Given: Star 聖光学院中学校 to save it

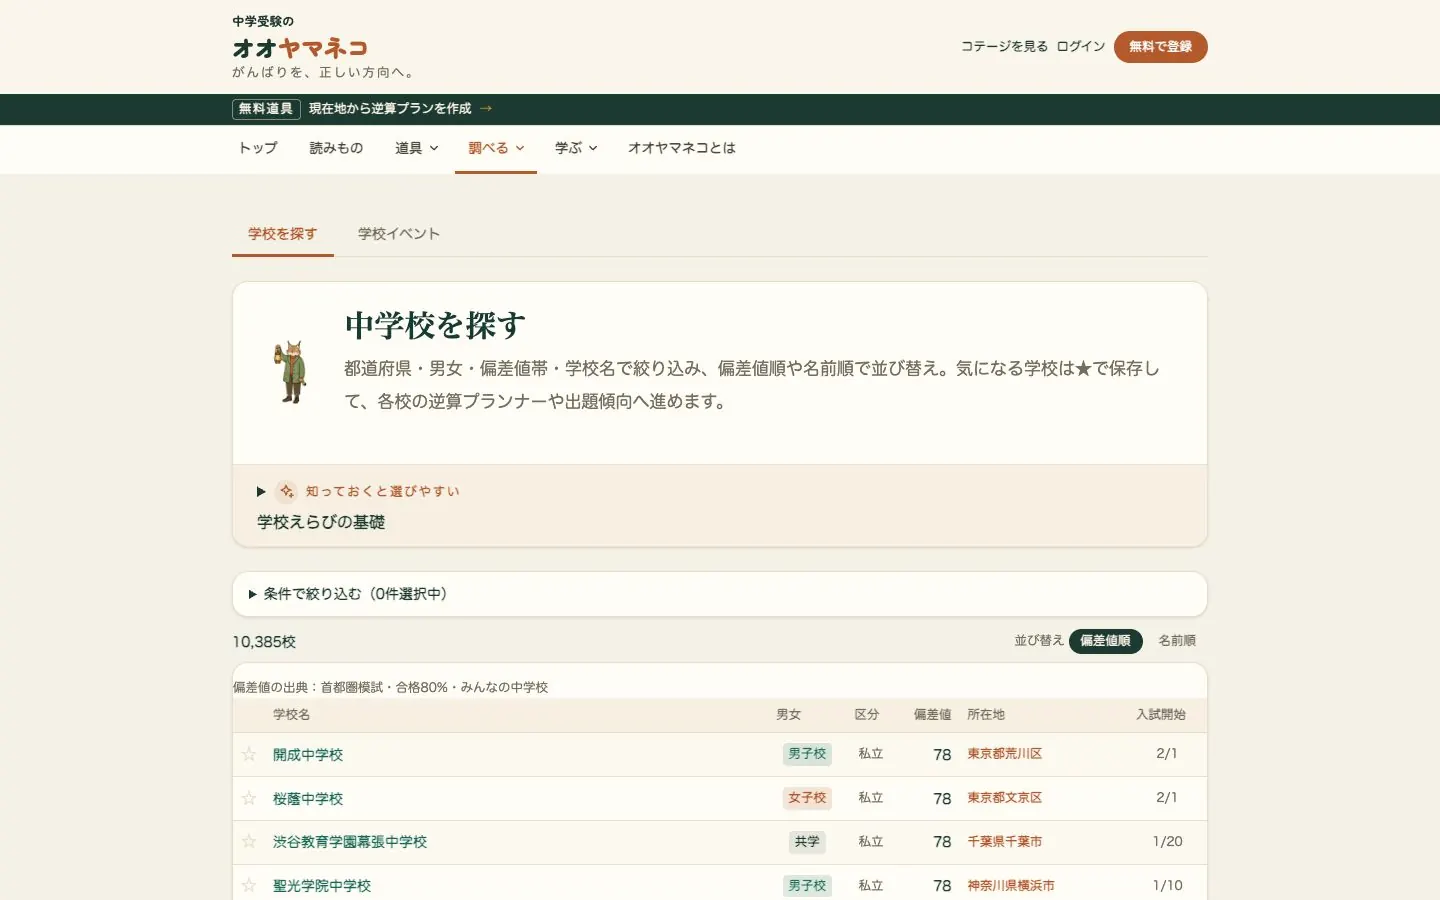Looking at the screenshot, I should [x=249, y=886].
